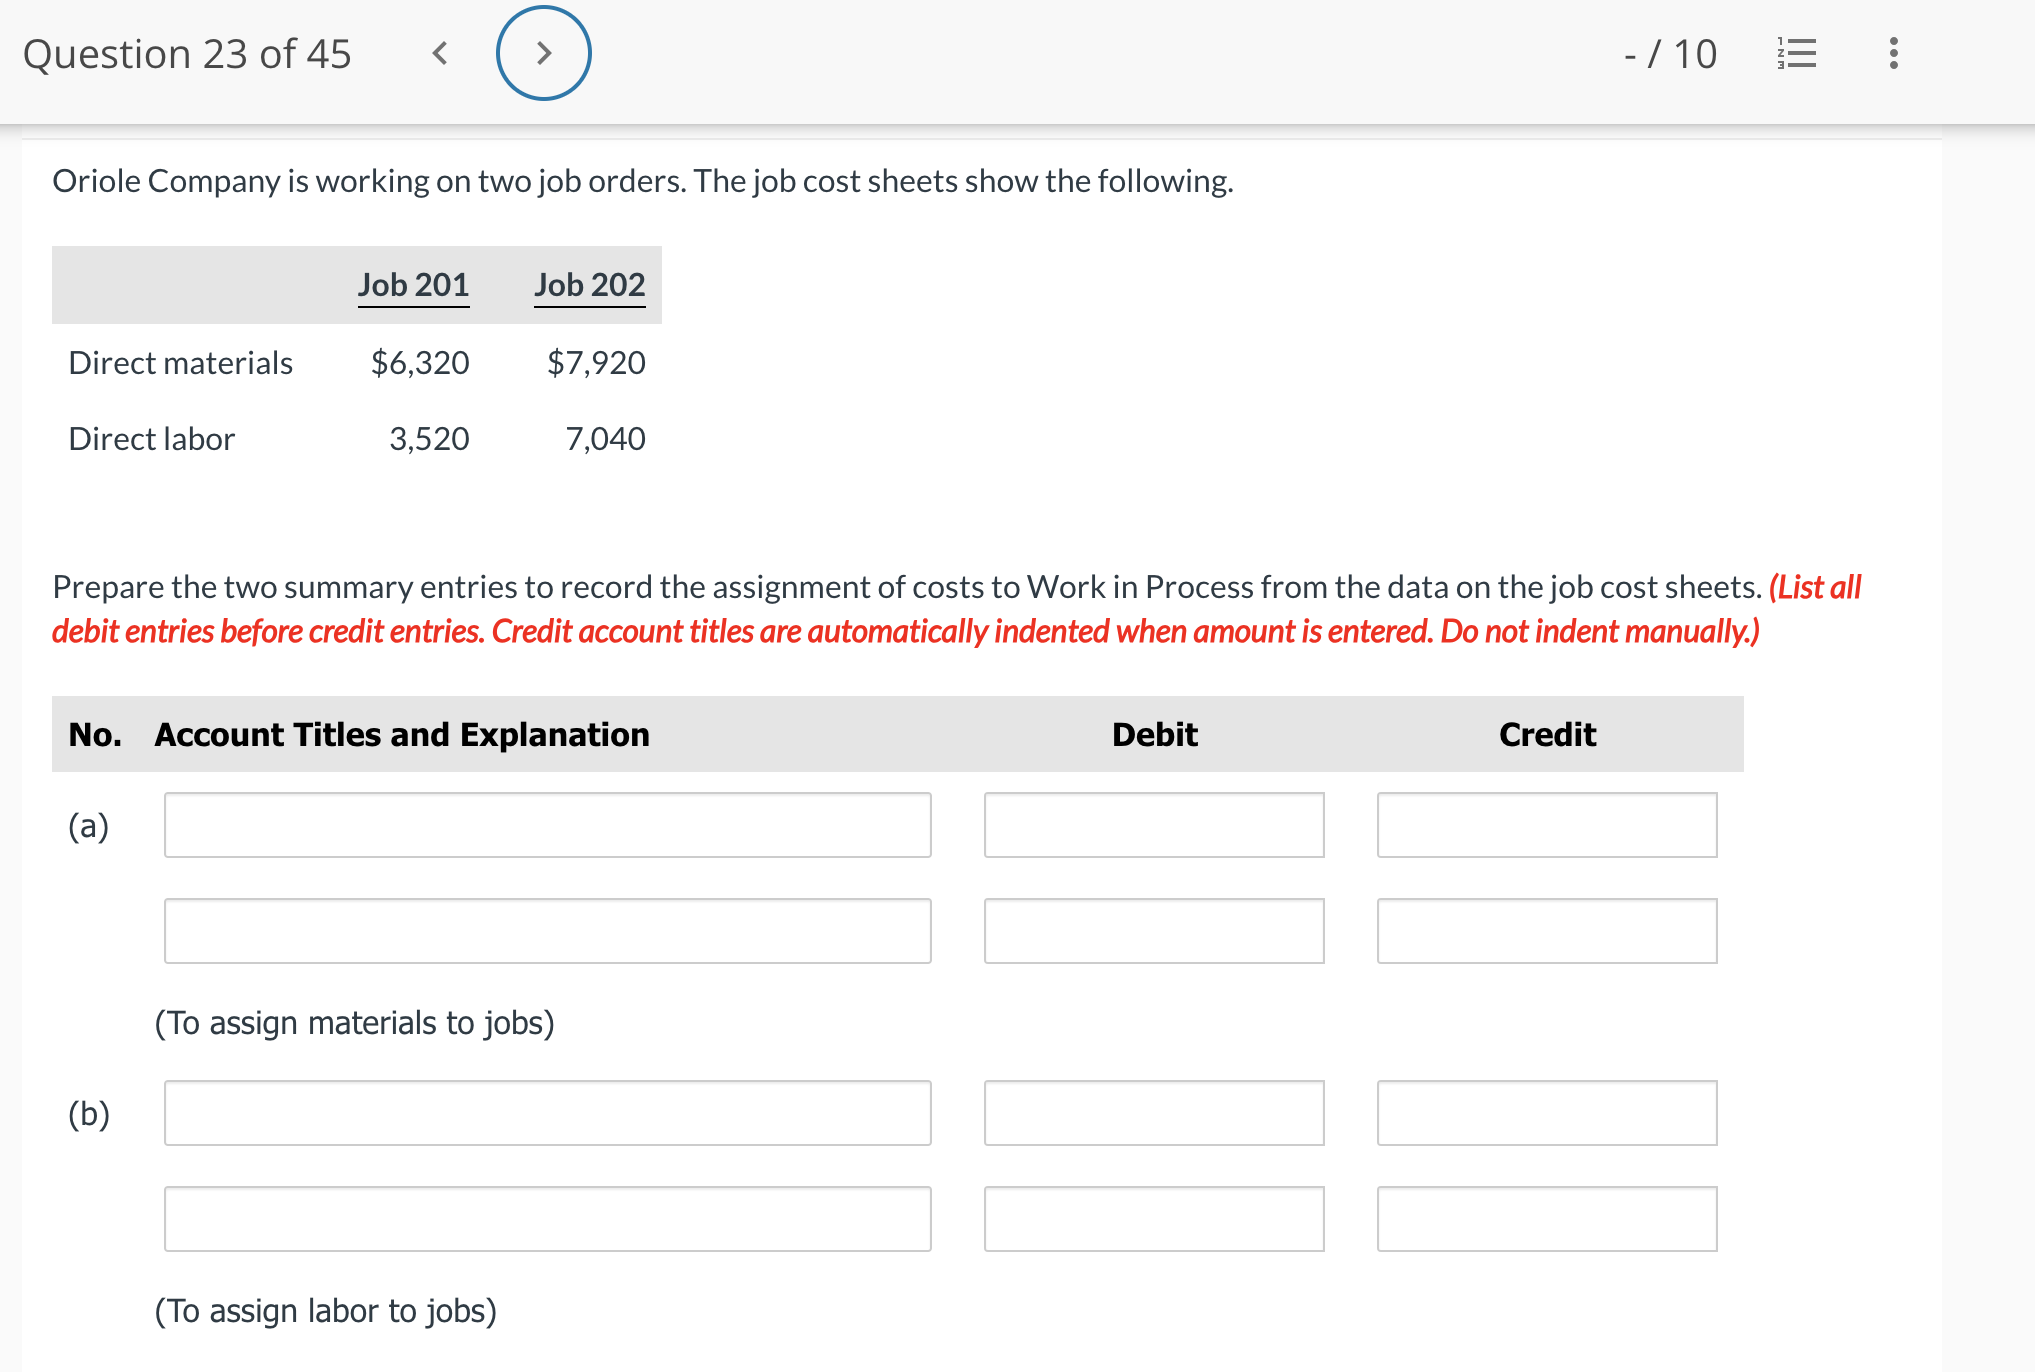This screenshot has height=1372, width=2035.
Task: Click entry (b) first row credit field
Action: click(1546, 1113)
